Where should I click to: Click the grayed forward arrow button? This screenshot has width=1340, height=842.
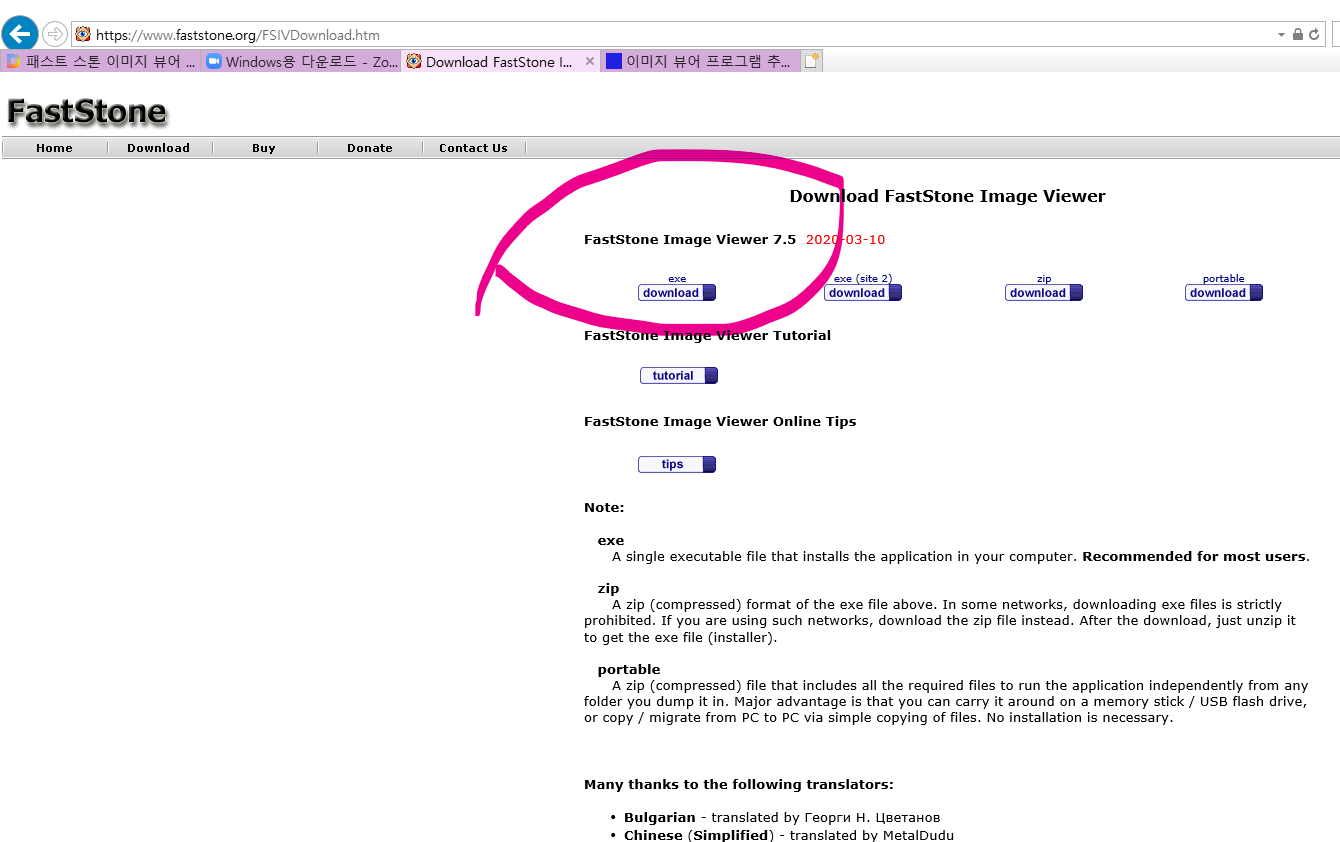click(x=55, y=34)
